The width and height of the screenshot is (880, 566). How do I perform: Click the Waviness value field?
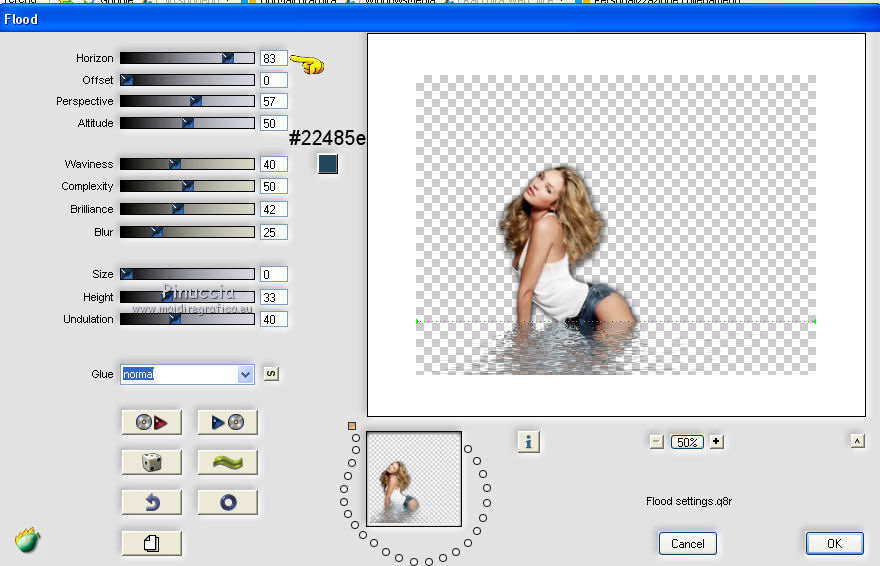tap(274, 164)
